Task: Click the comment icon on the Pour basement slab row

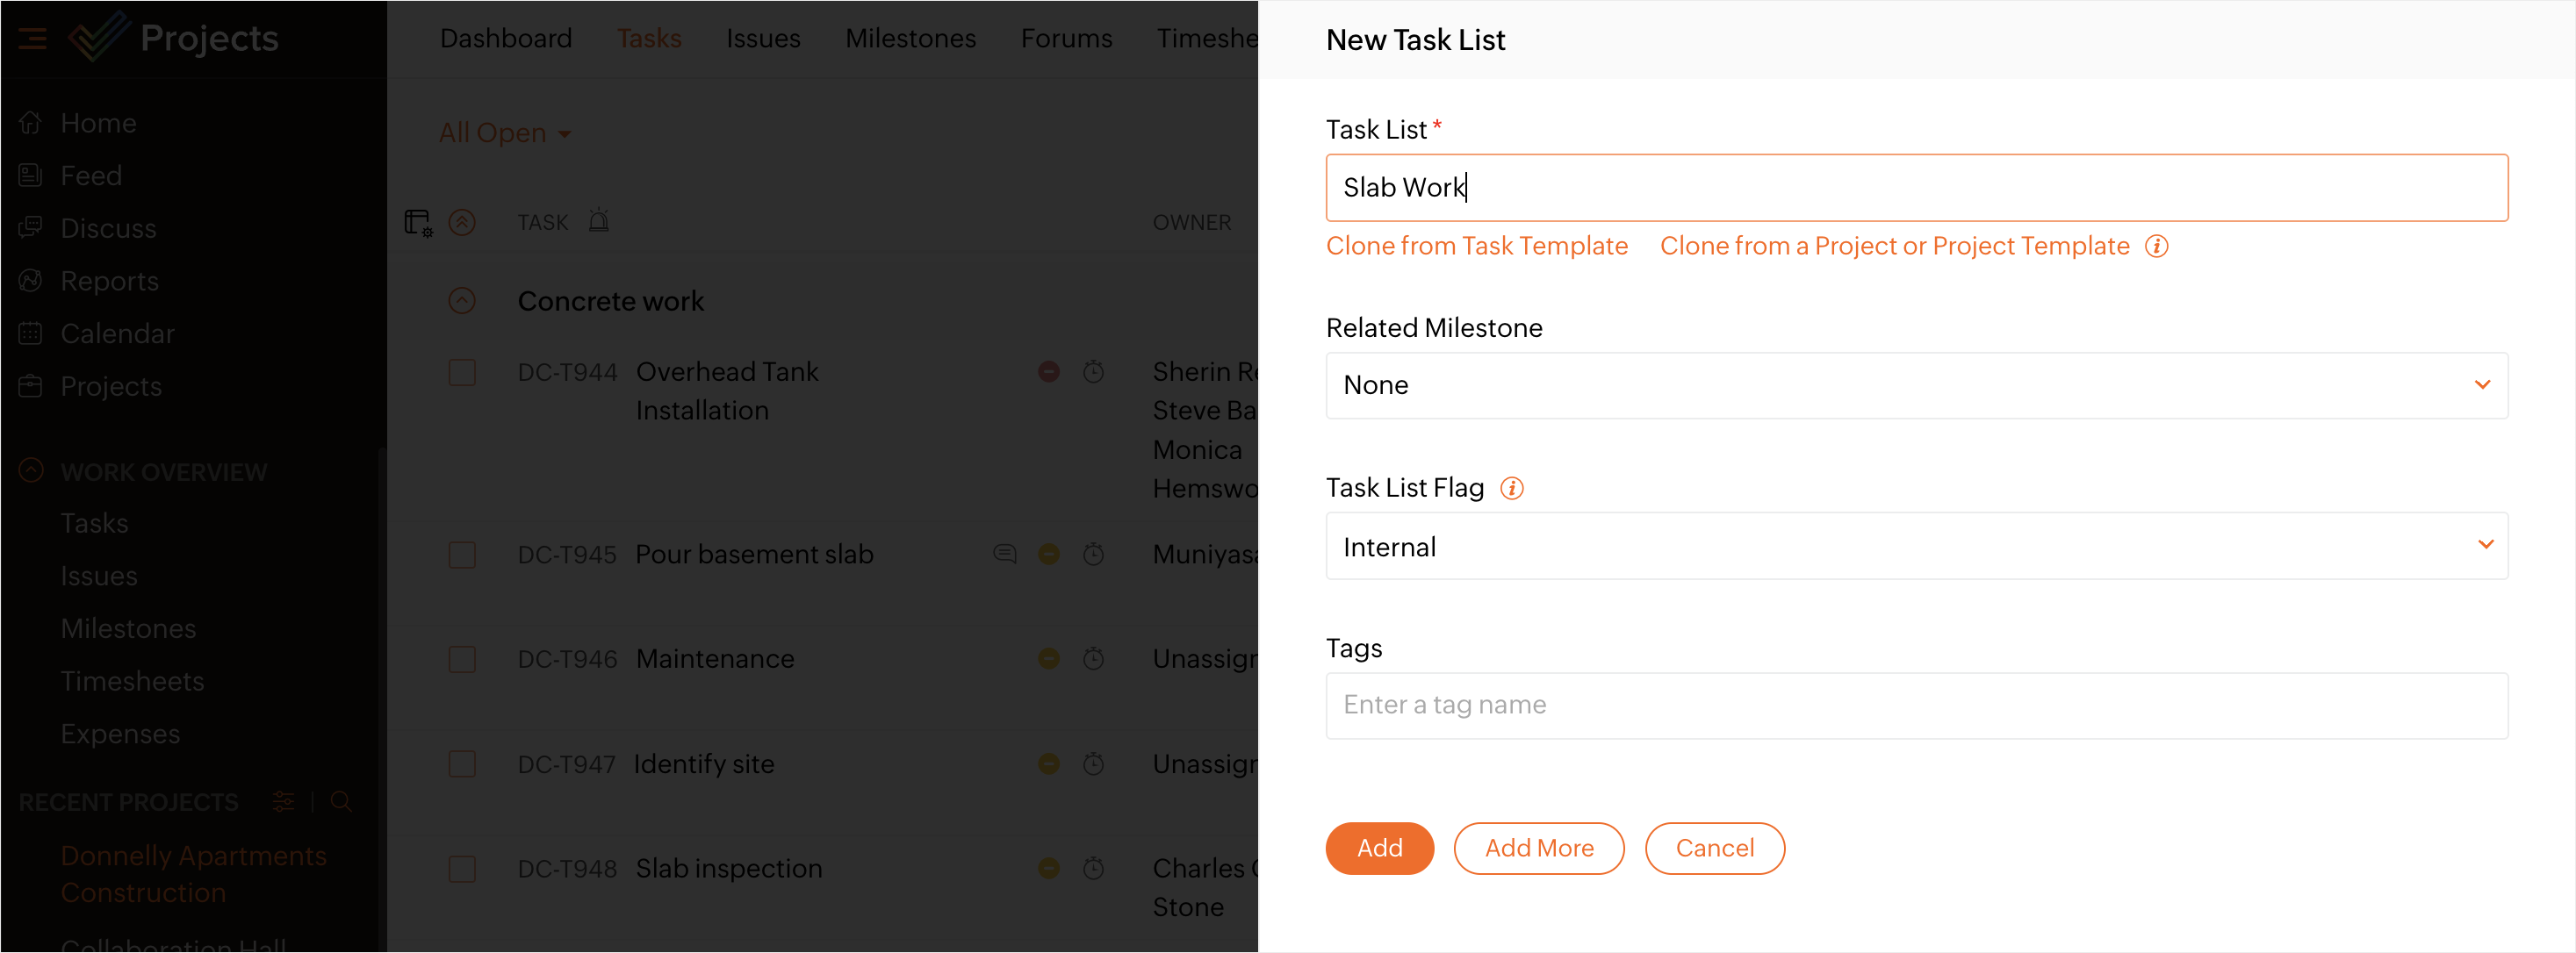Action: [x=1004, y=554]
